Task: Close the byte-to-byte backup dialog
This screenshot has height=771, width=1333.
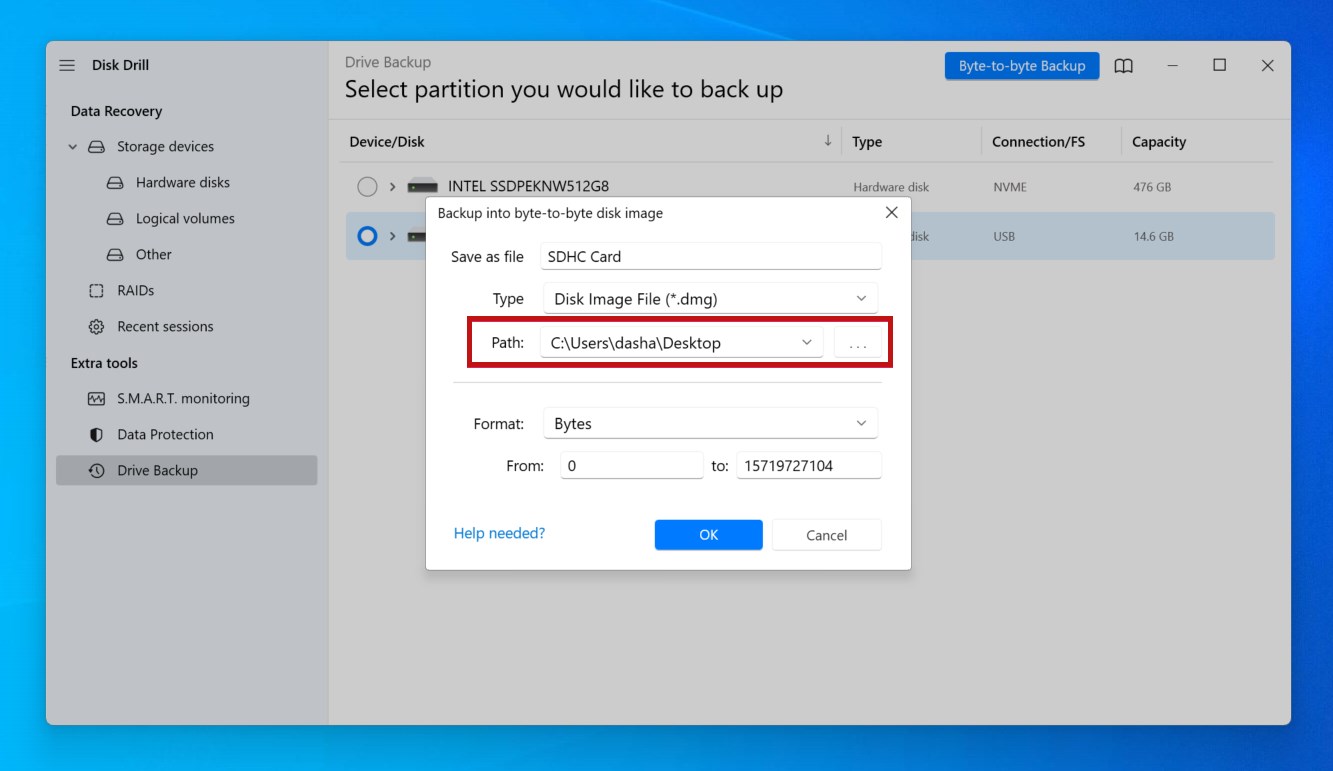Action: coord(891,213)
